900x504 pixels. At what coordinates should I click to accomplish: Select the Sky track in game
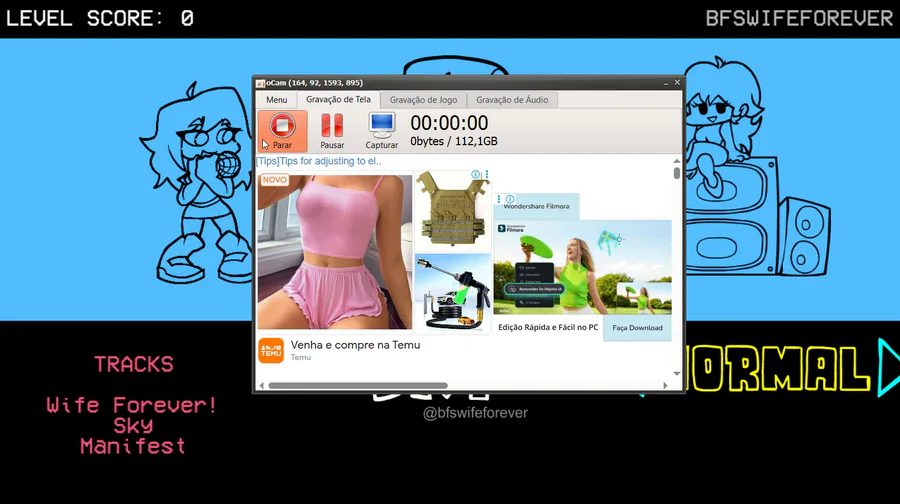[x=133, y=425]
